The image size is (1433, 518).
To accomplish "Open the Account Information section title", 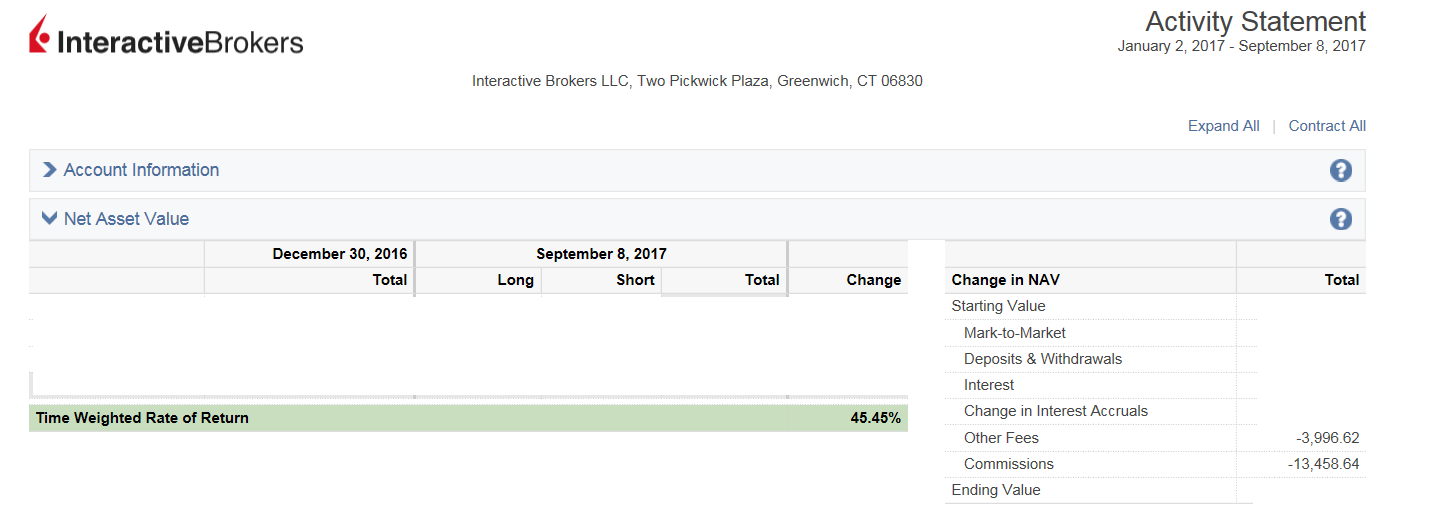I will click(141, 170).
